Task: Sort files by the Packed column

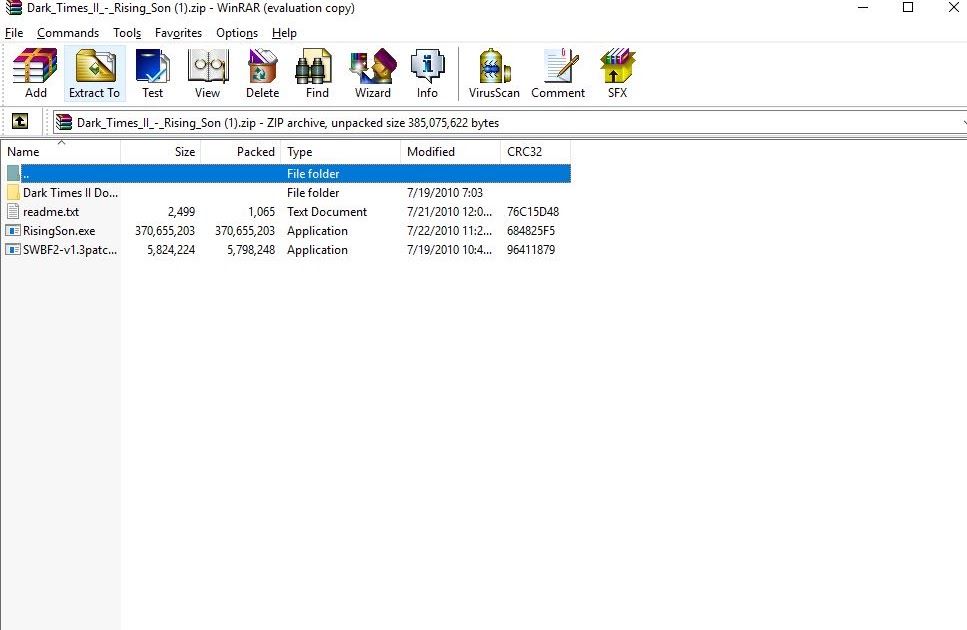Action: (241, 152)
